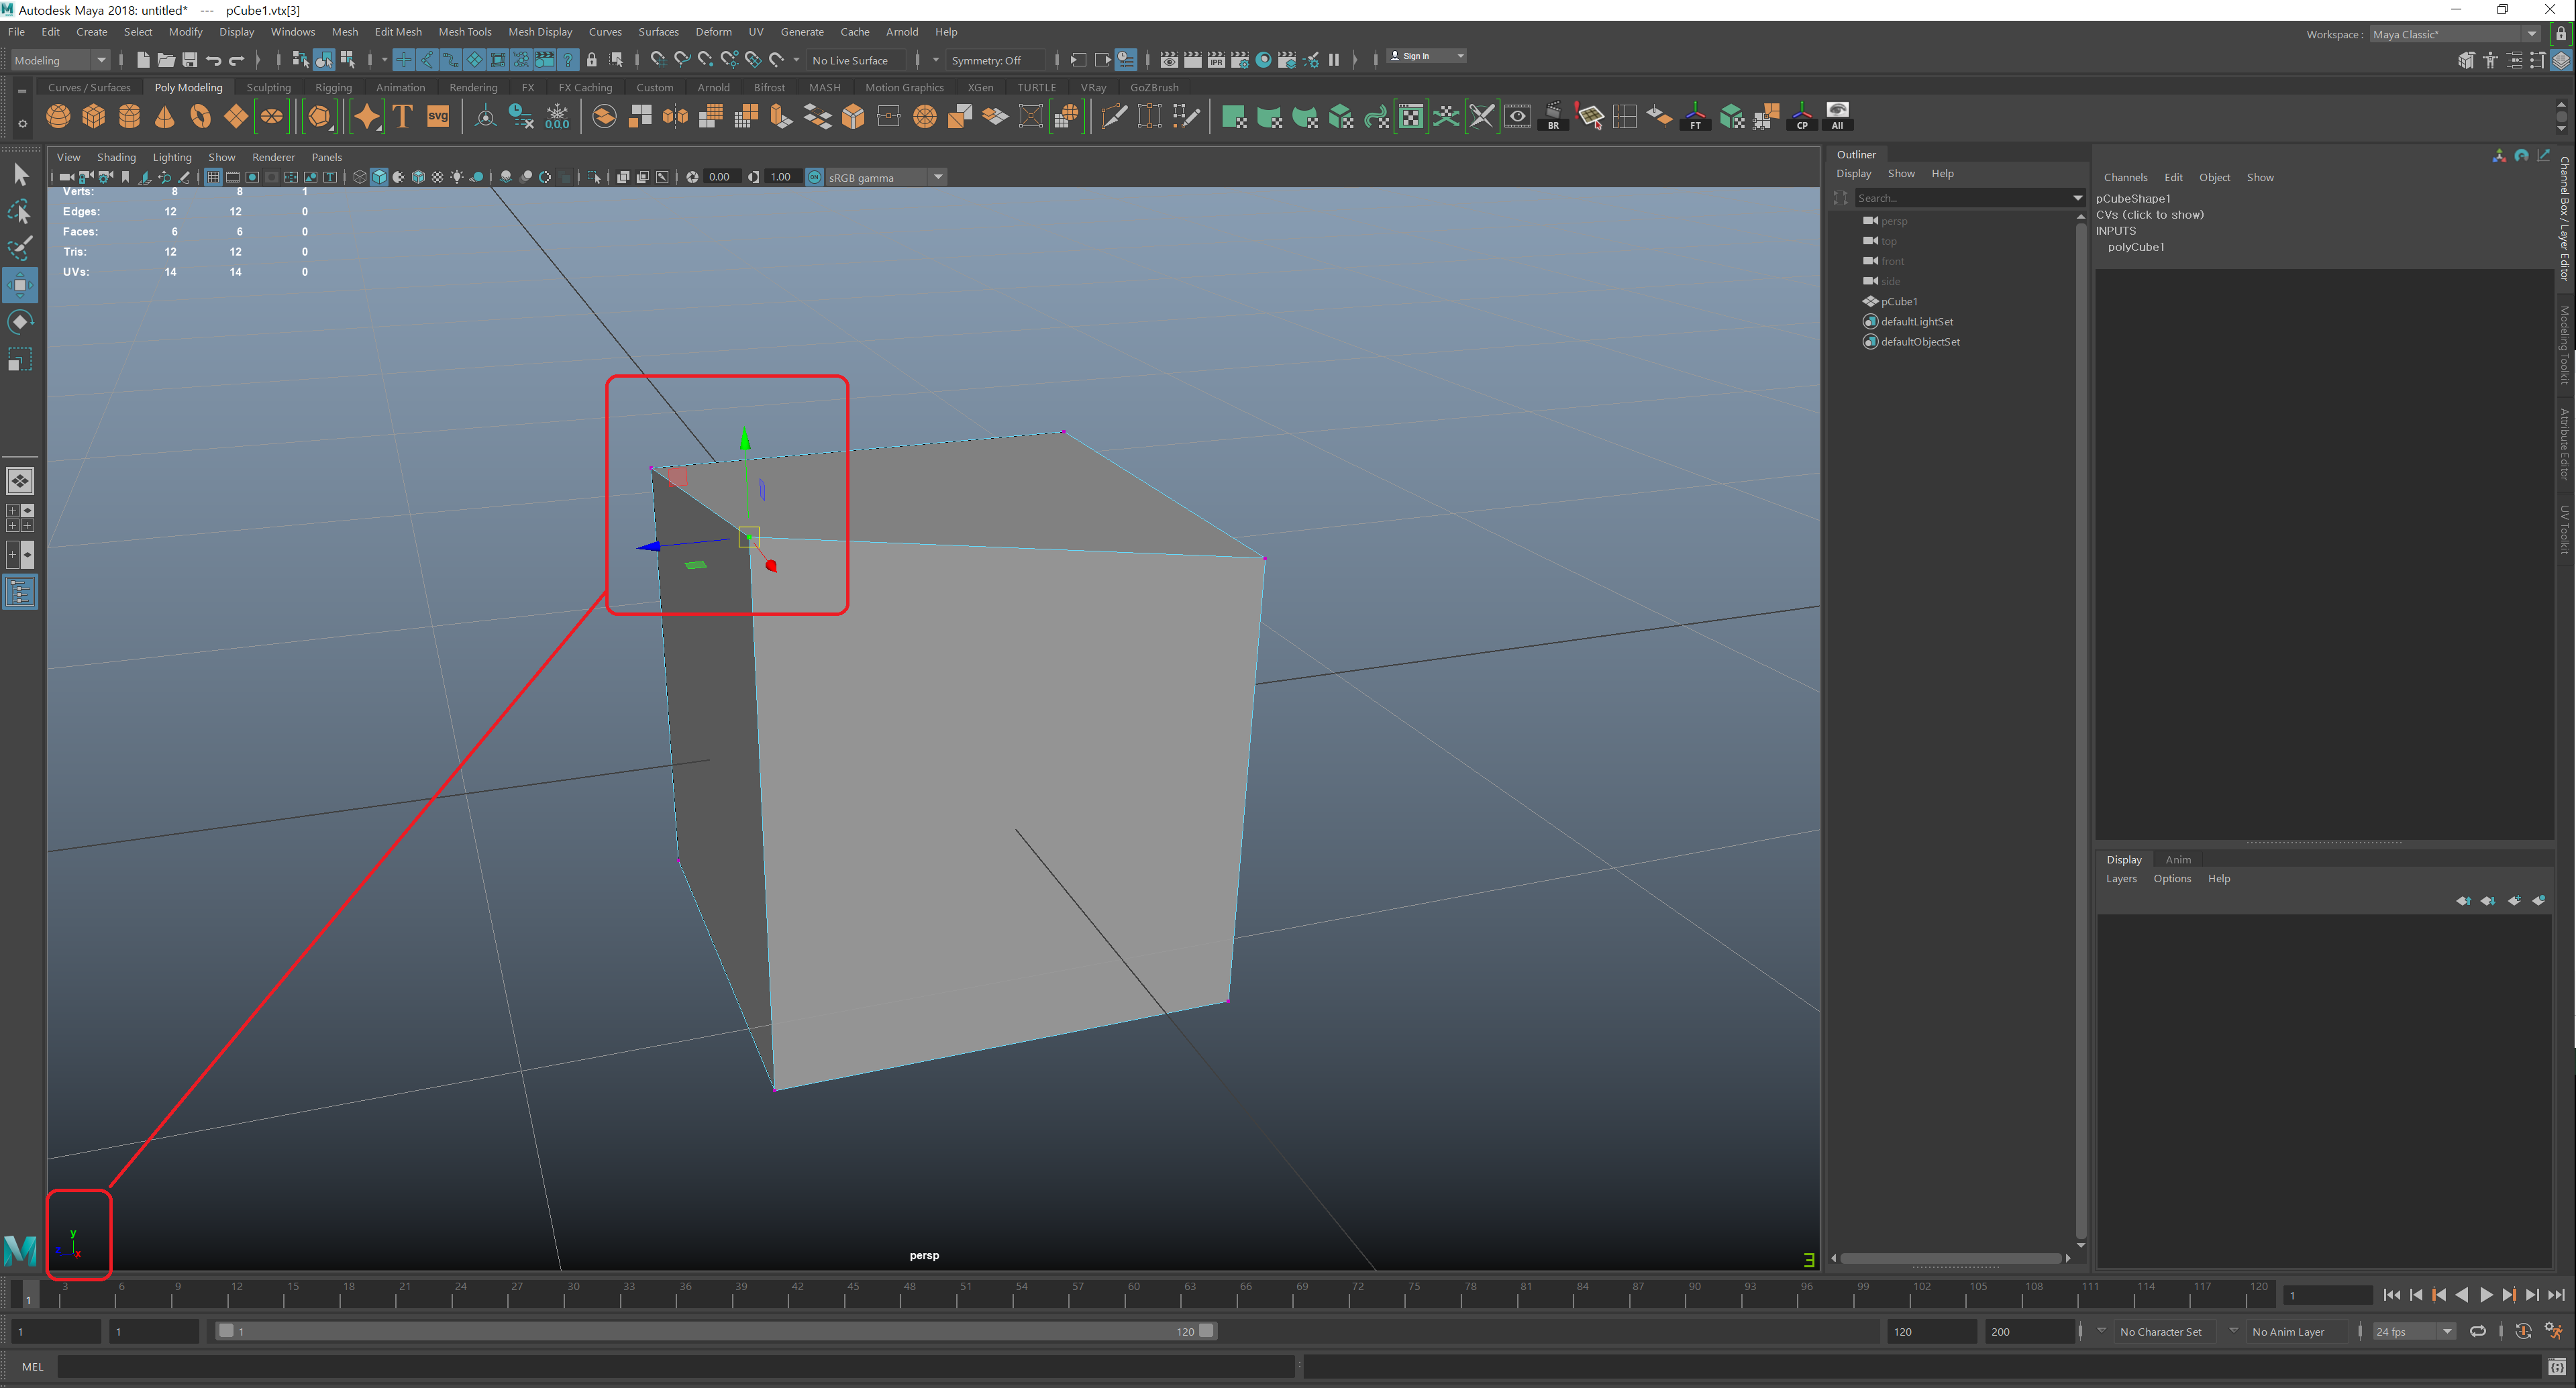Toggle use all lights in viewport
2576x1388 pixels.
pyautogui.click(x=457, y=177)
